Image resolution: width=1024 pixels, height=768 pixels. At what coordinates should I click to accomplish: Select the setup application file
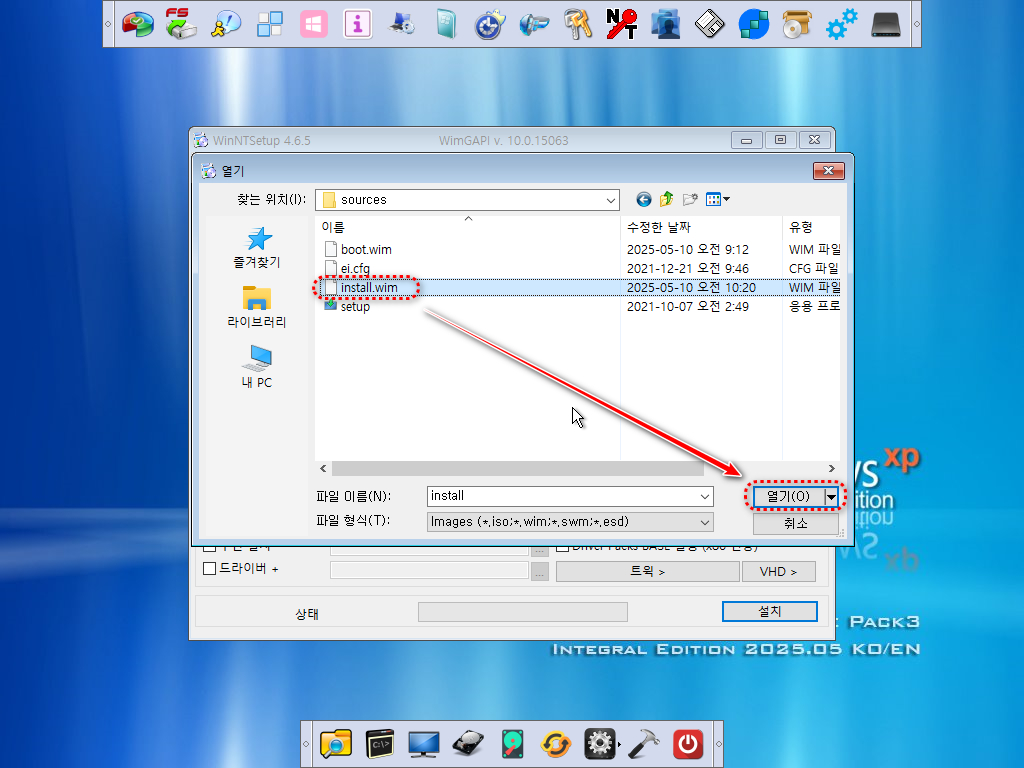pos(355,306)
